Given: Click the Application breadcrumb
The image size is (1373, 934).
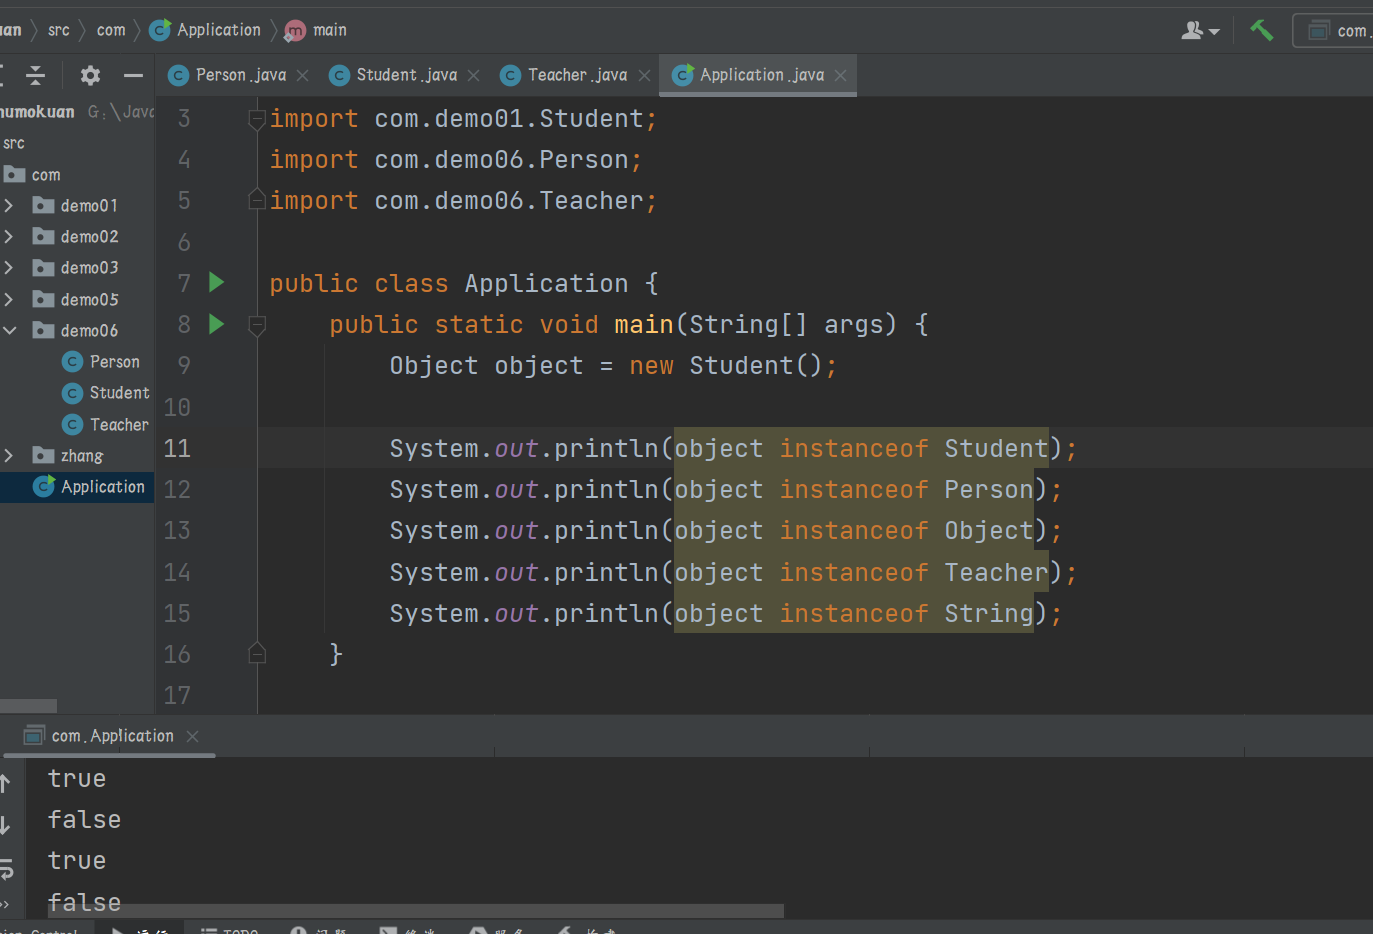Looking at the screenshot, I should click(205, 30).
